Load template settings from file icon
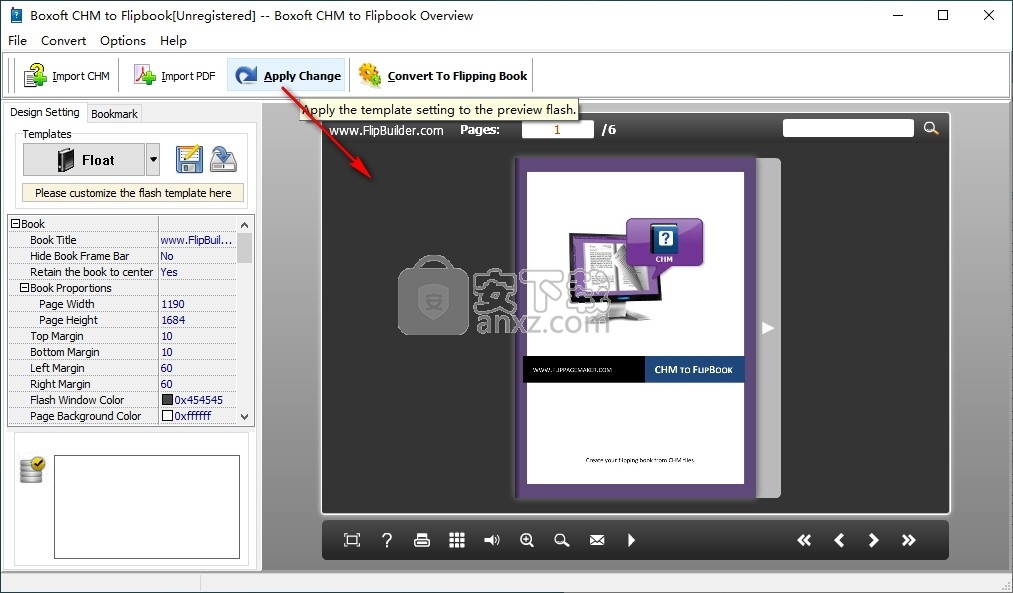The image size is (1013, 593). [x=224, y=160]
